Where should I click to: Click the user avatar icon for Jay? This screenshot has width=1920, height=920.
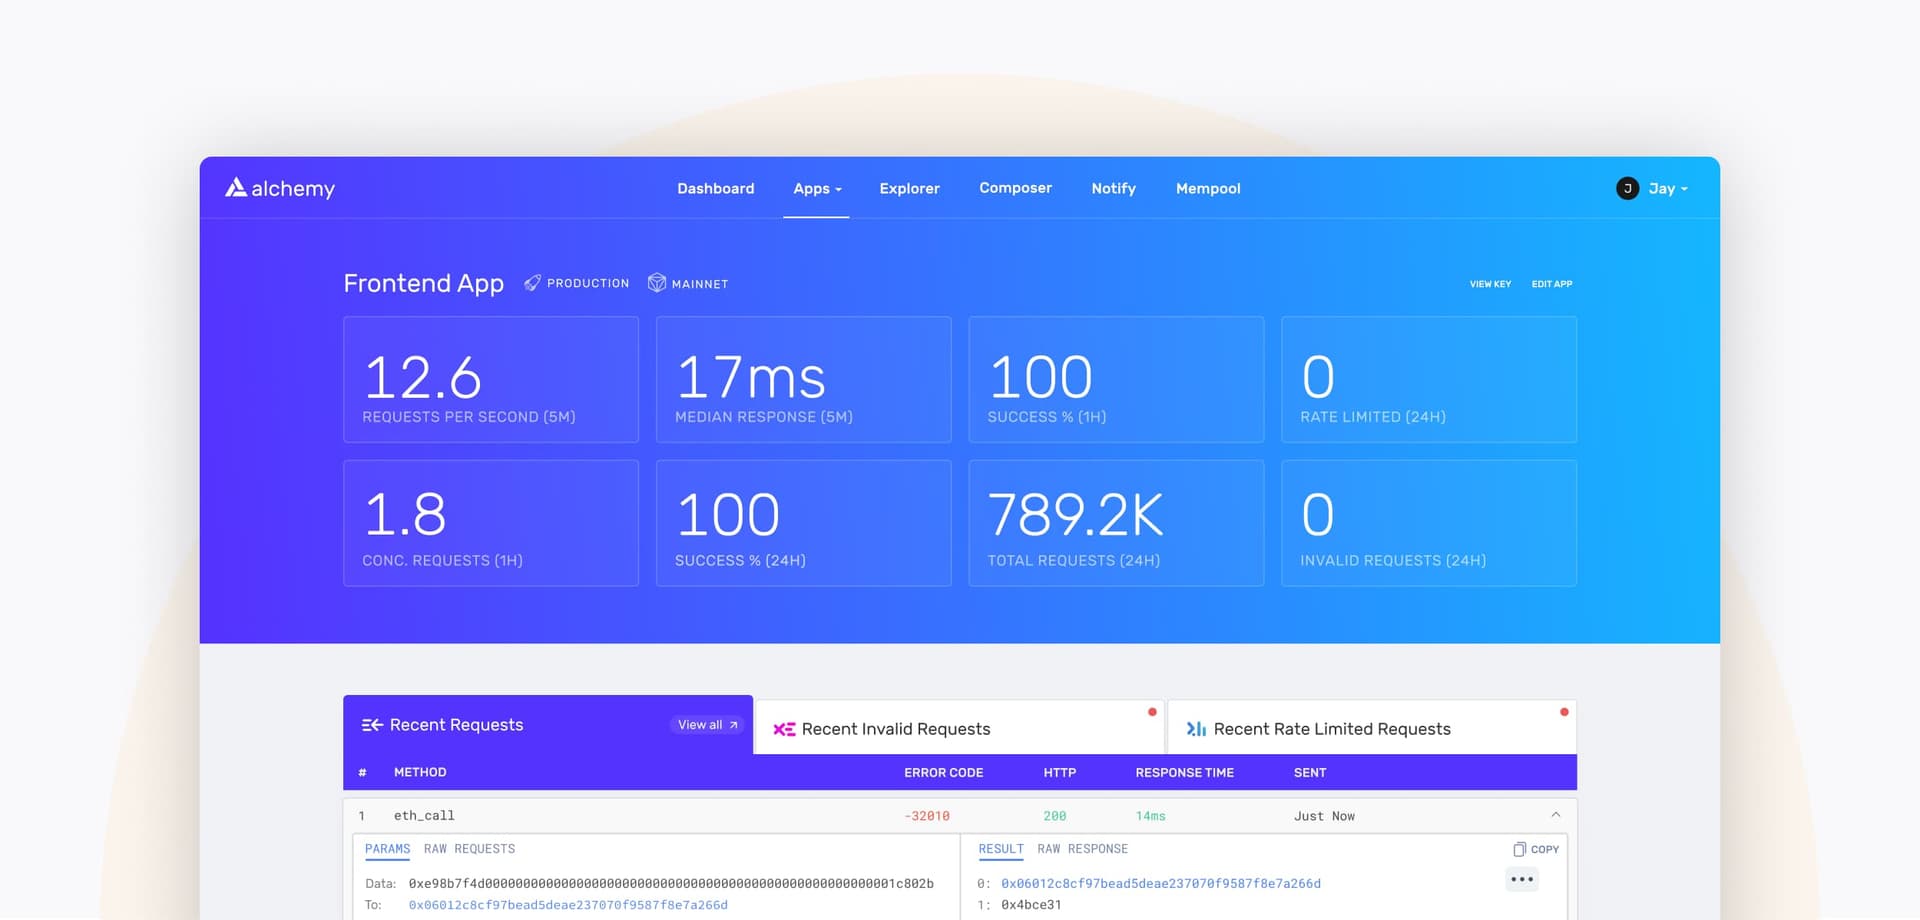coord(1627,188)
